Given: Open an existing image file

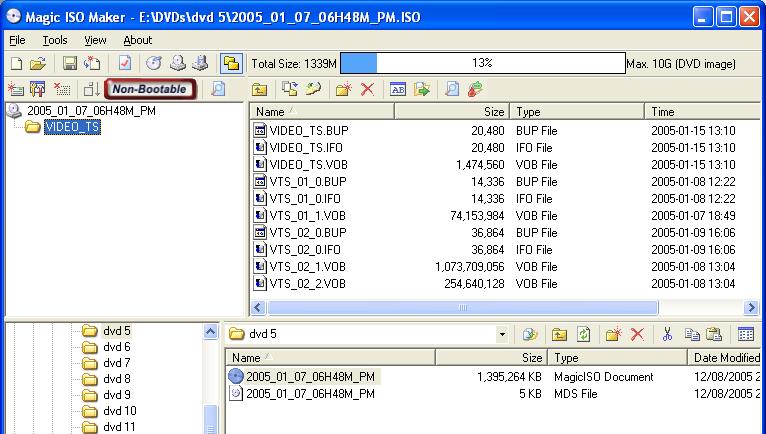Looking at the screenshot, I should (x=38, y=64).
